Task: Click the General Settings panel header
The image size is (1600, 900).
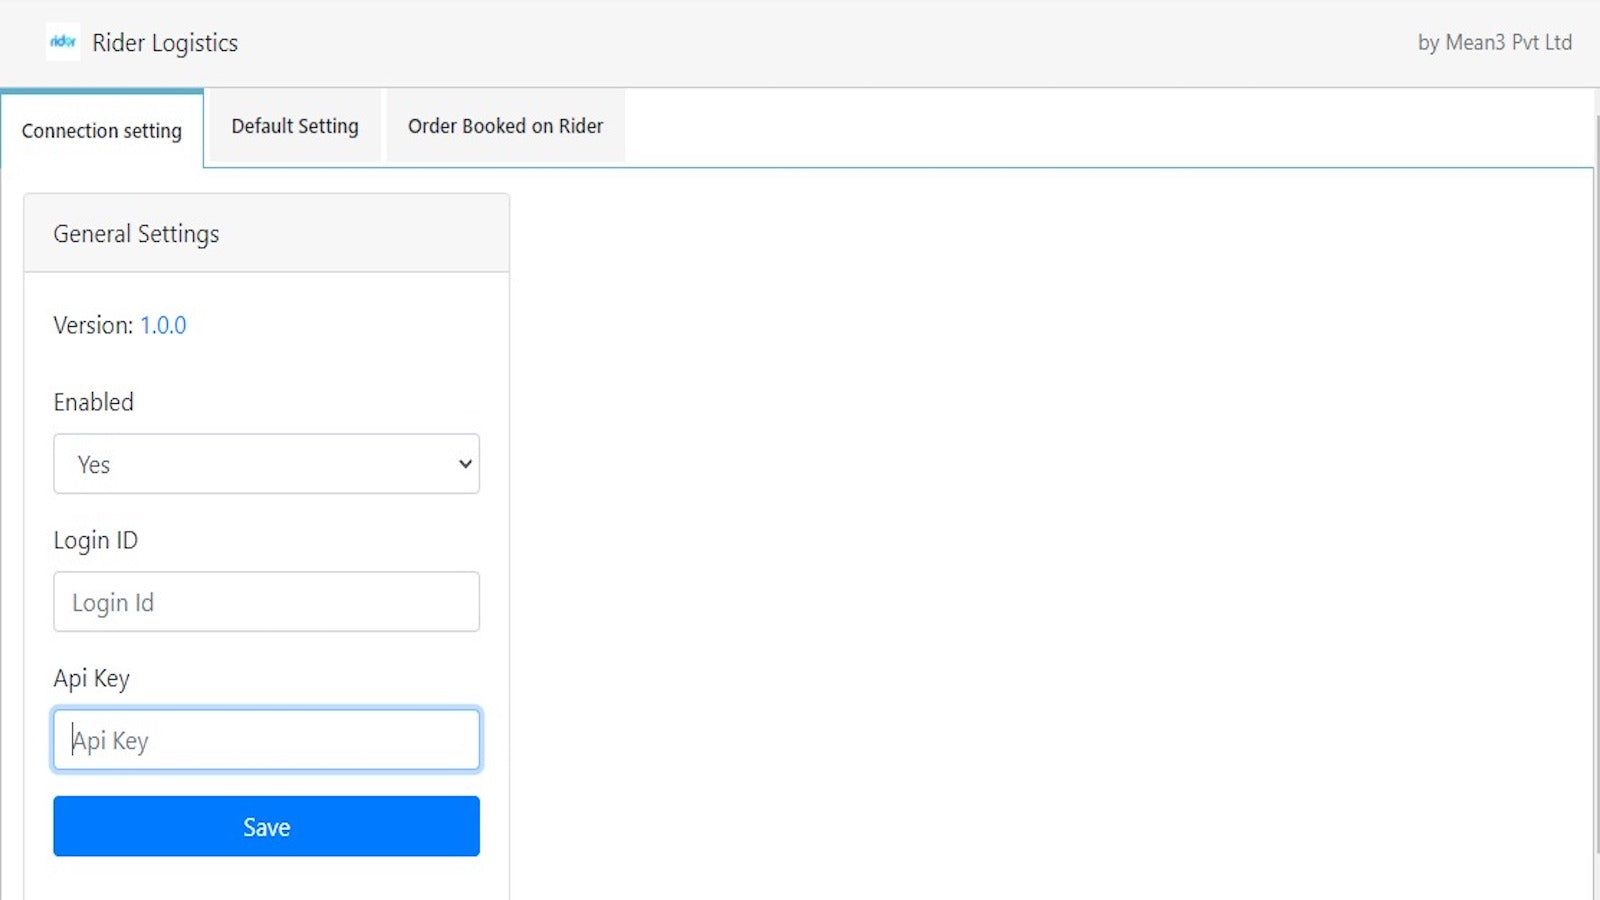Action: tap(136, 233)
